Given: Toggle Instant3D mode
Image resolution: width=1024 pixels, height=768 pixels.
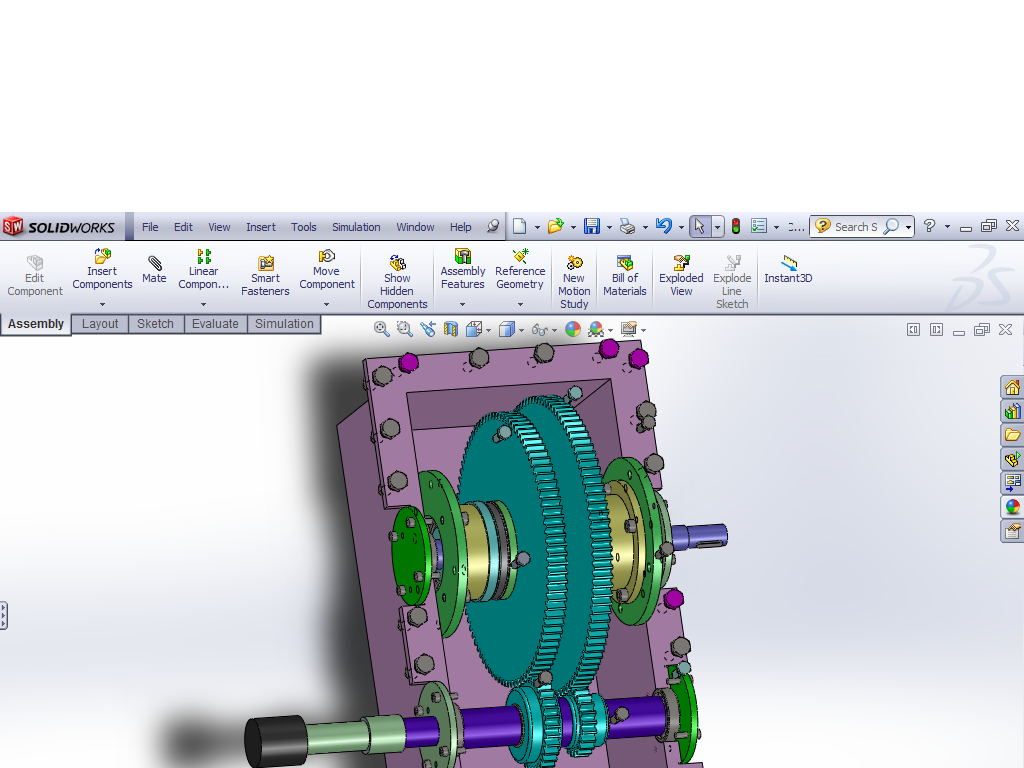Looking at the screenshot, I should [788, 269].
